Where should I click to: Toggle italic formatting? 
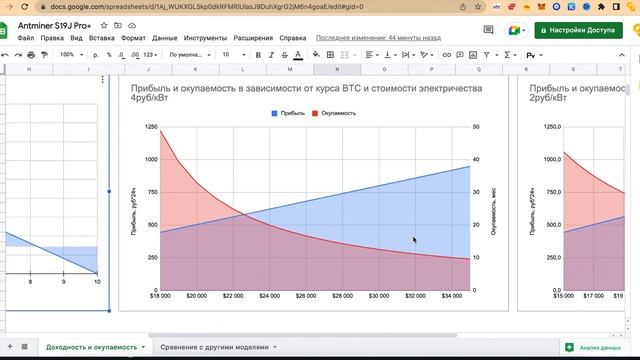271,55
